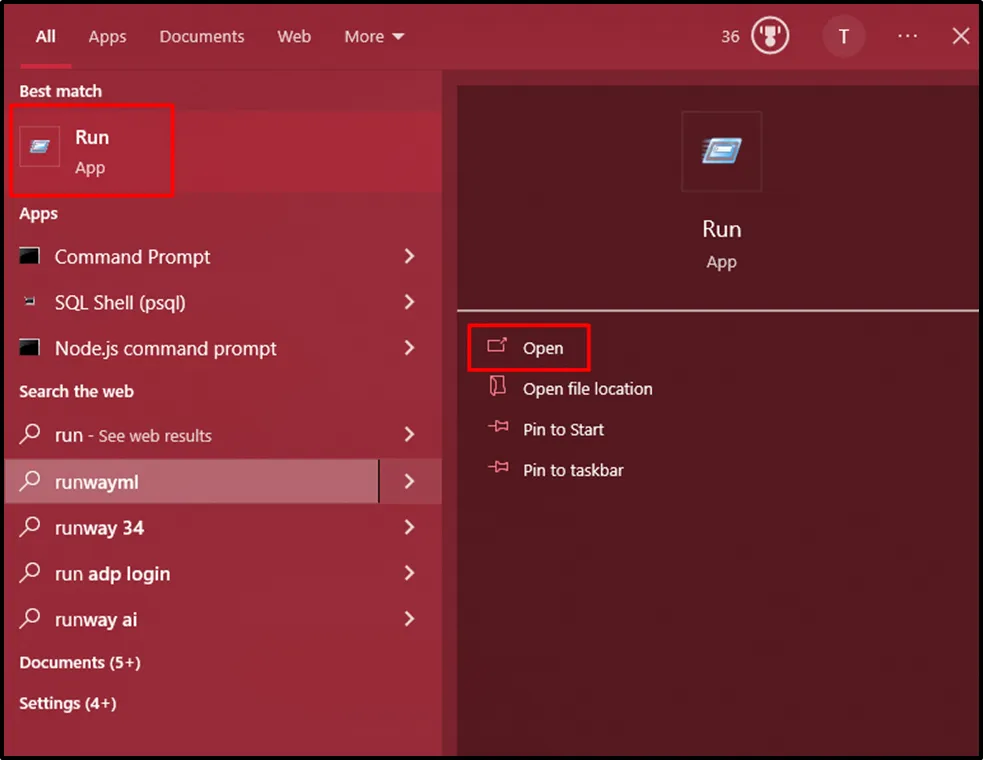This screenshot has height=760, width=983.
Task: Expand Command Prompt result arrow
Action: click(x=409, y=257)
